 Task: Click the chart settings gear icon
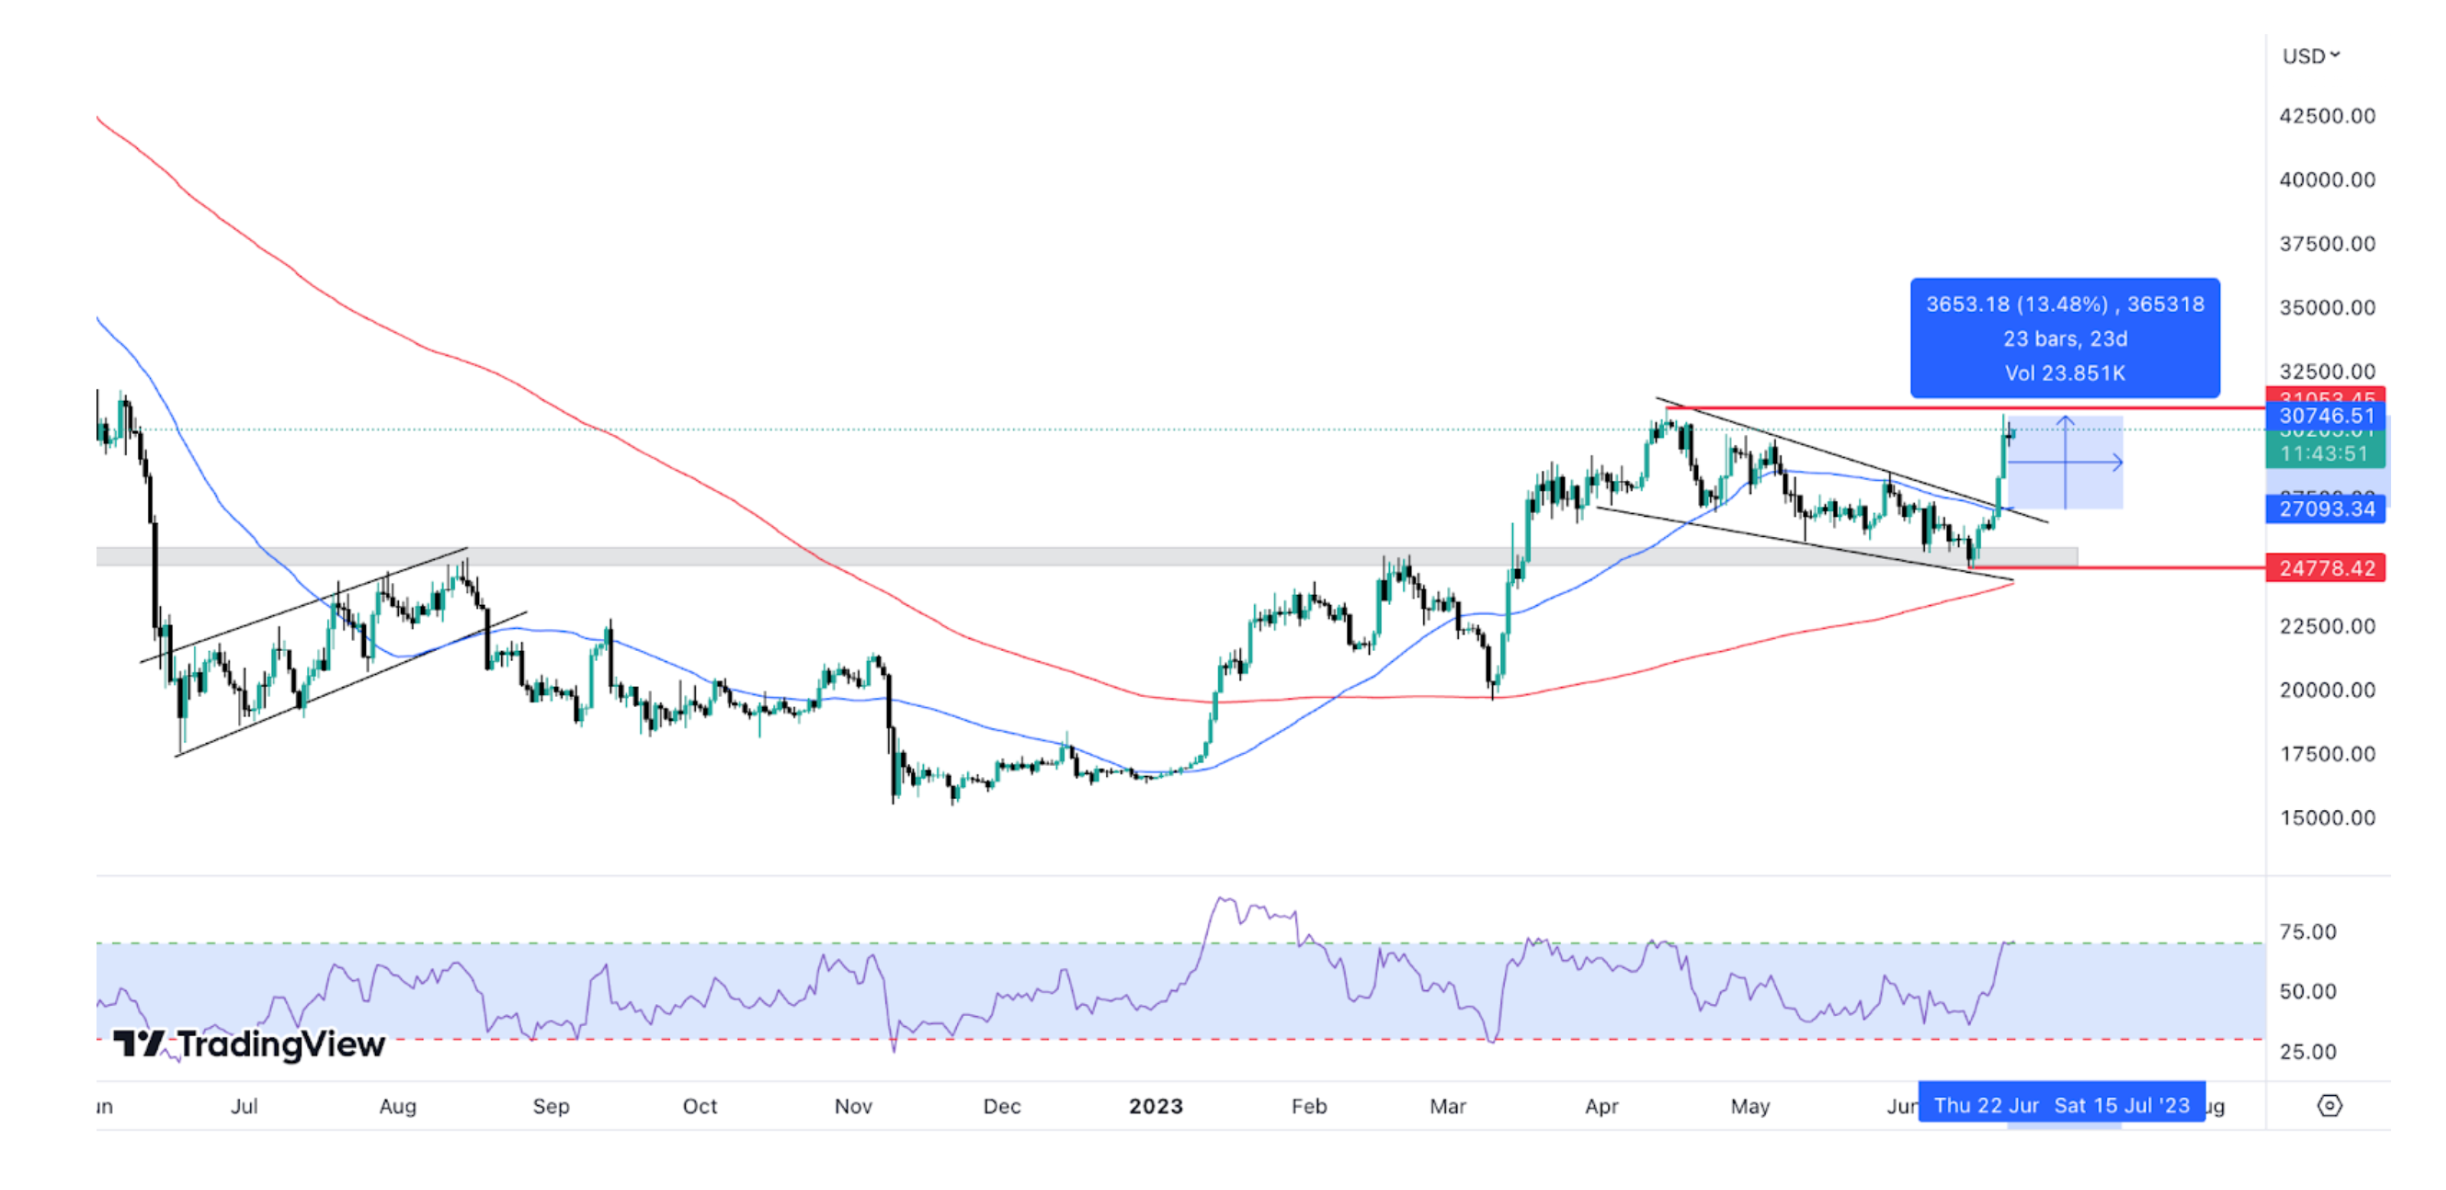(x=2329, y=1105)
